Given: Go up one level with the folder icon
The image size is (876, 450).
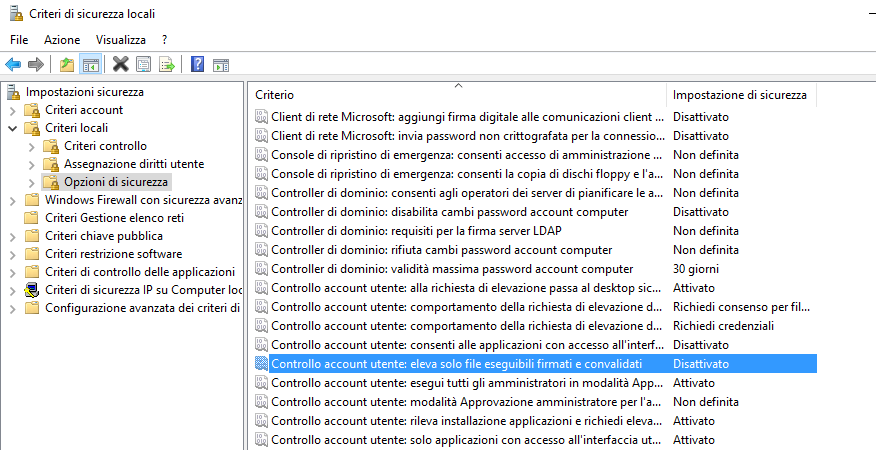Looking at the screenshot, I should pos(66,65).
